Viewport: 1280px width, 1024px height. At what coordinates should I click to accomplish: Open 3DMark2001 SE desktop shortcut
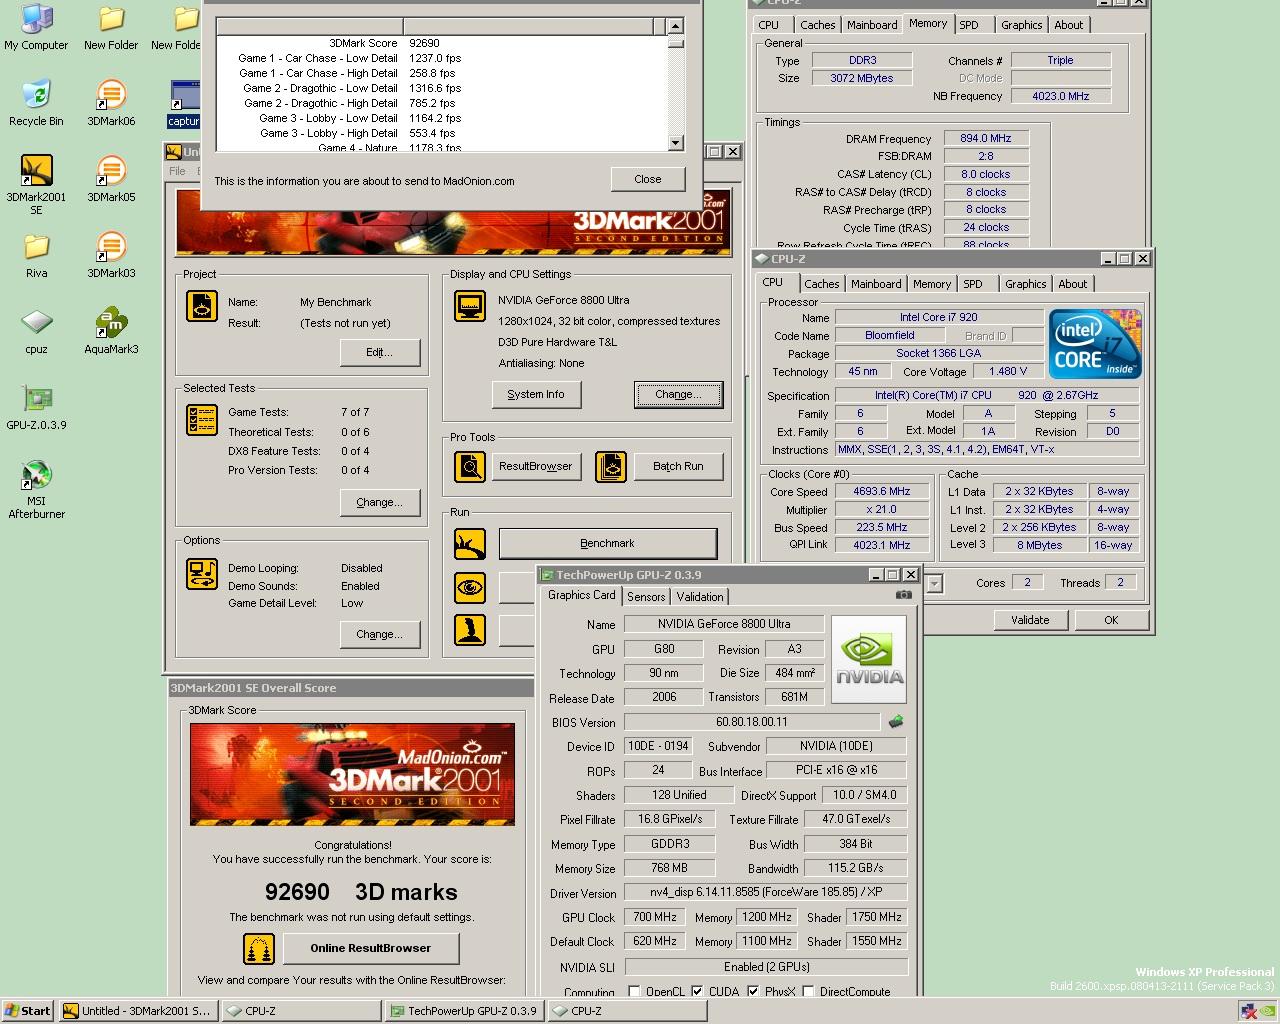point(36,184)
